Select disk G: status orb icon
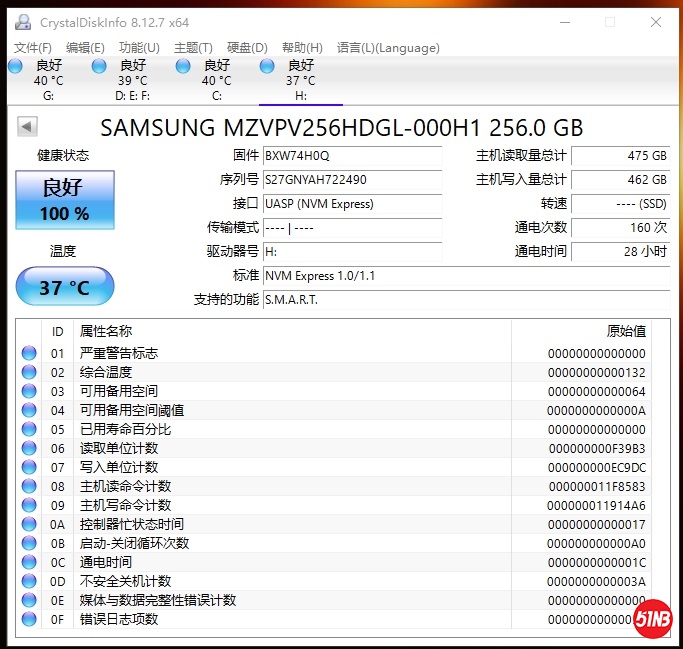 15,66
